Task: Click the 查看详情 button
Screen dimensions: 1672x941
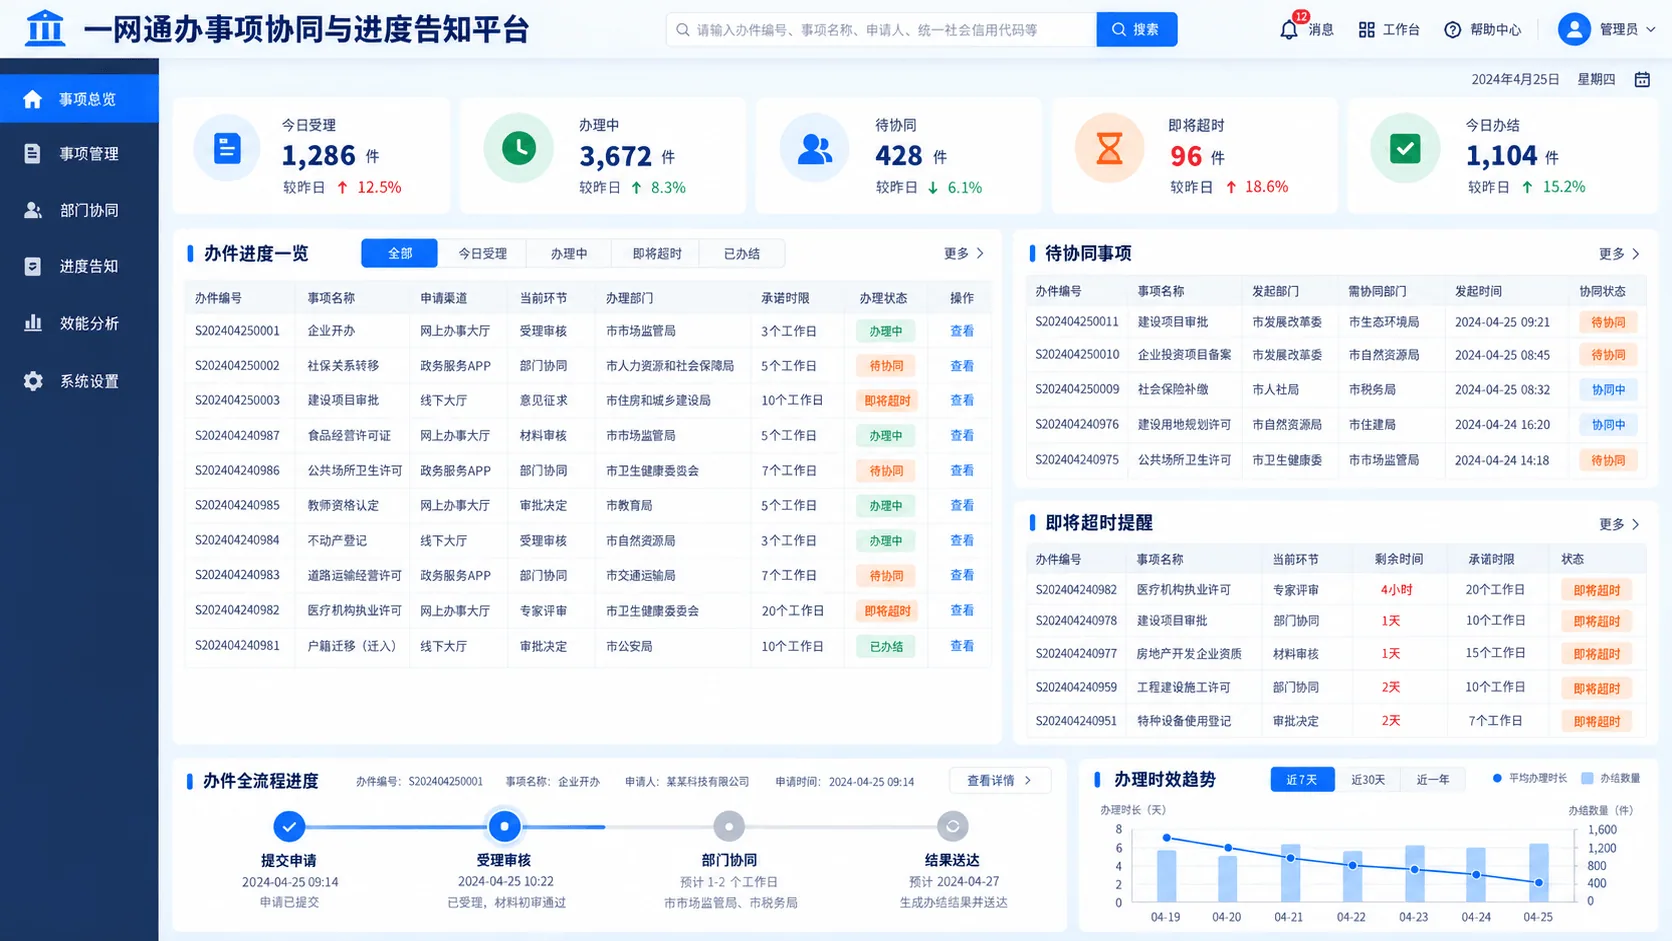Action: click(x=999, y=780)
